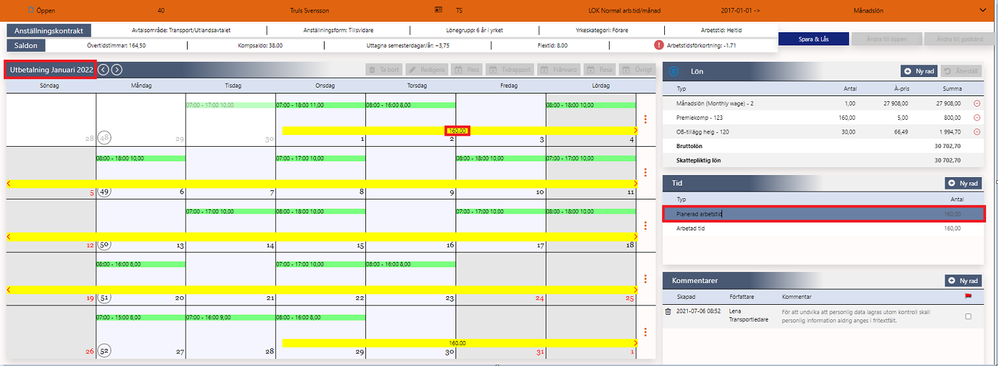Click the trash icon beside the comment
The height and width of the screenshot is (366, 998).
point(668,311)
